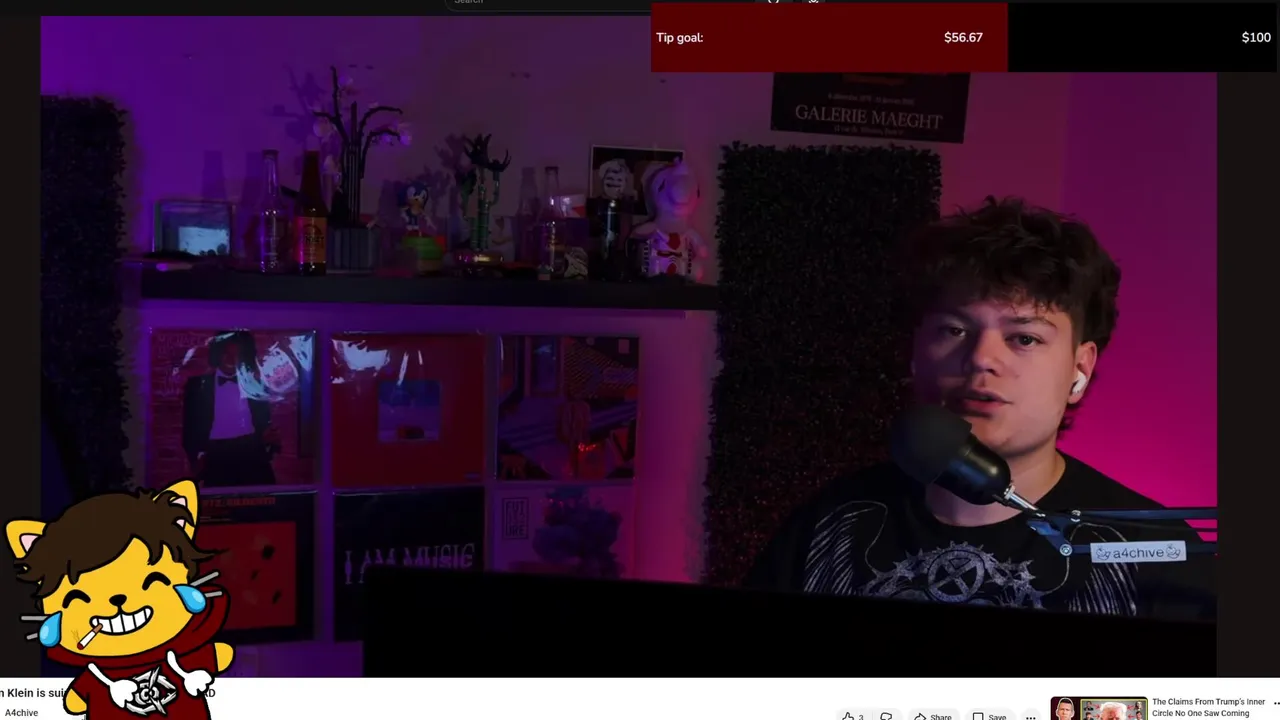Screen dimensions: 1280x720
Task: Click the video player area
Action: (x=628, y=345)
